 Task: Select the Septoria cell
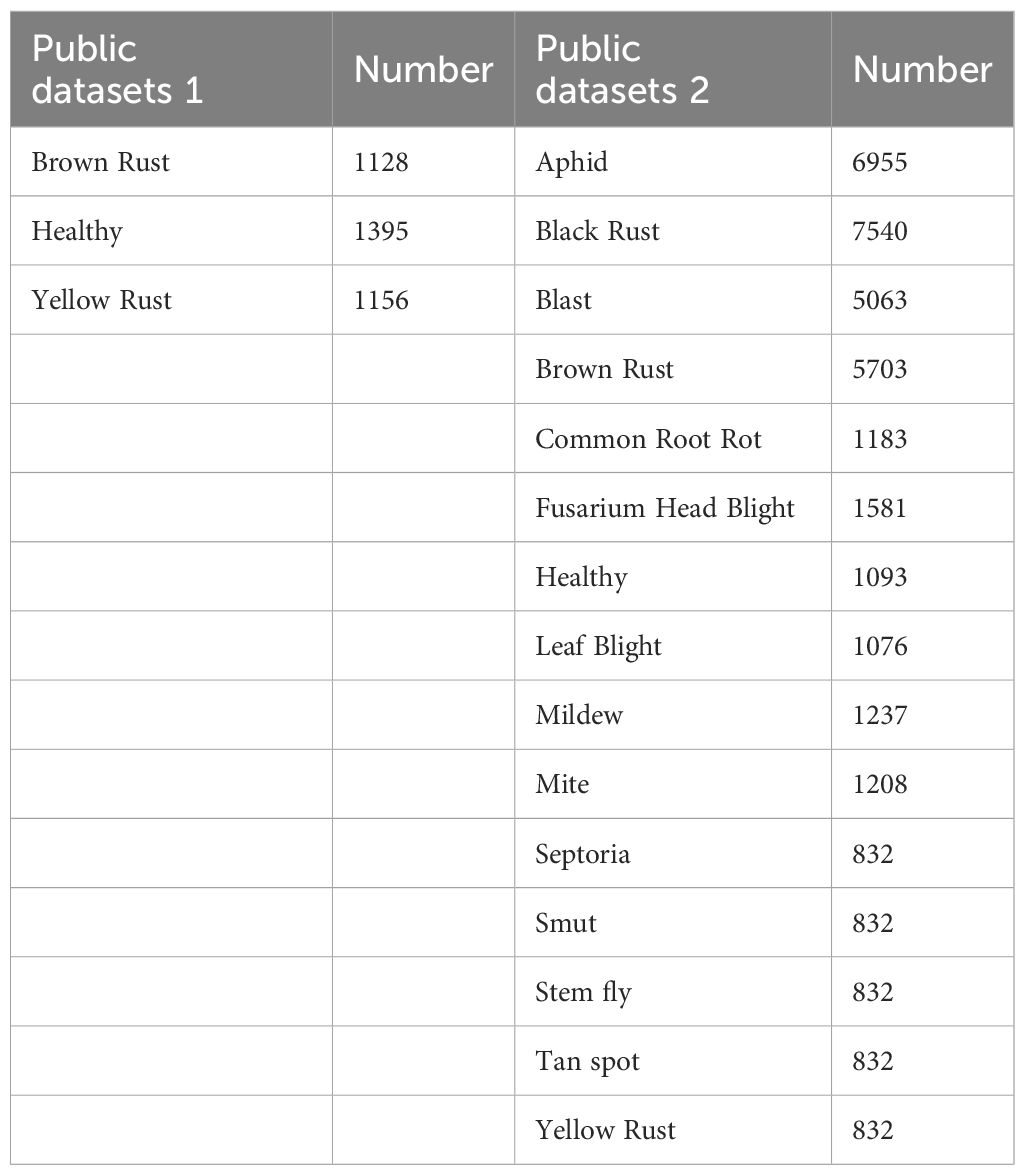[582, 854]
